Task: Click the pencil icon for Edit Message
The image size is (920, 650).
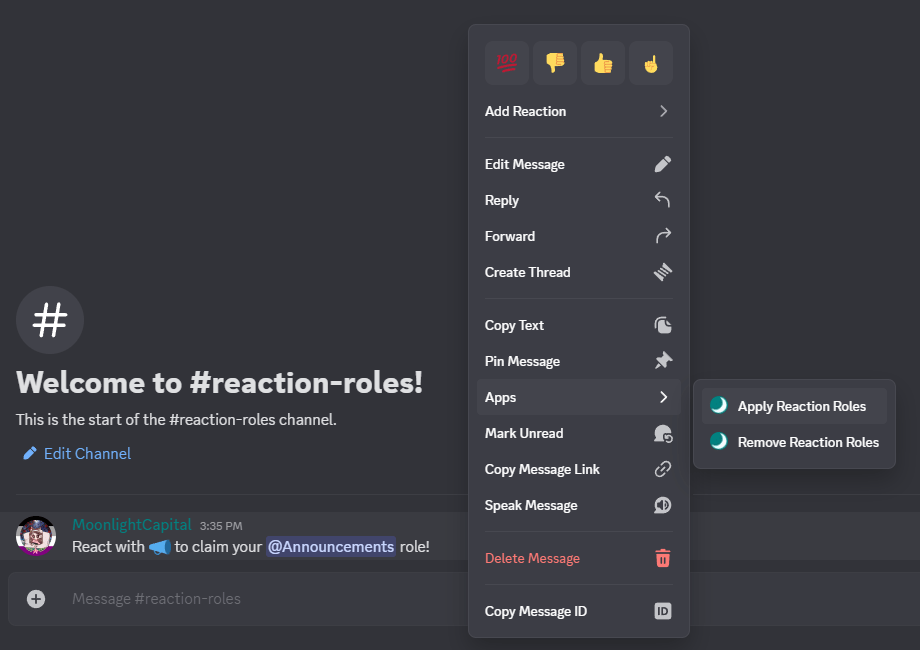Action: click(x=662, y=164)
